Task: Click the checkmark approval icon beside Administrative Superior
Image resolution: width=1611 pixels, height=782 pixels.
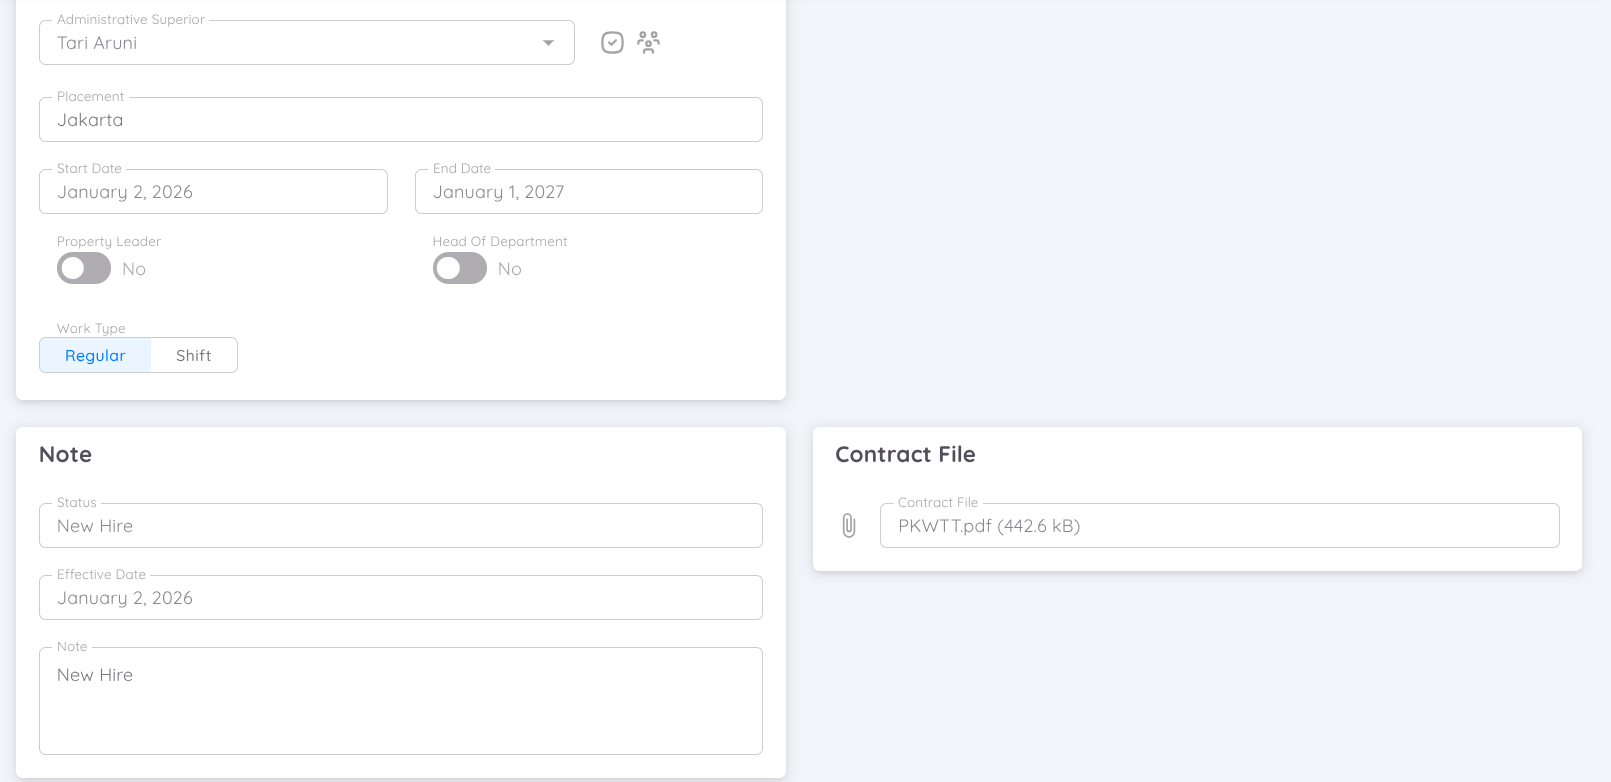Action: tap(612, 42)
